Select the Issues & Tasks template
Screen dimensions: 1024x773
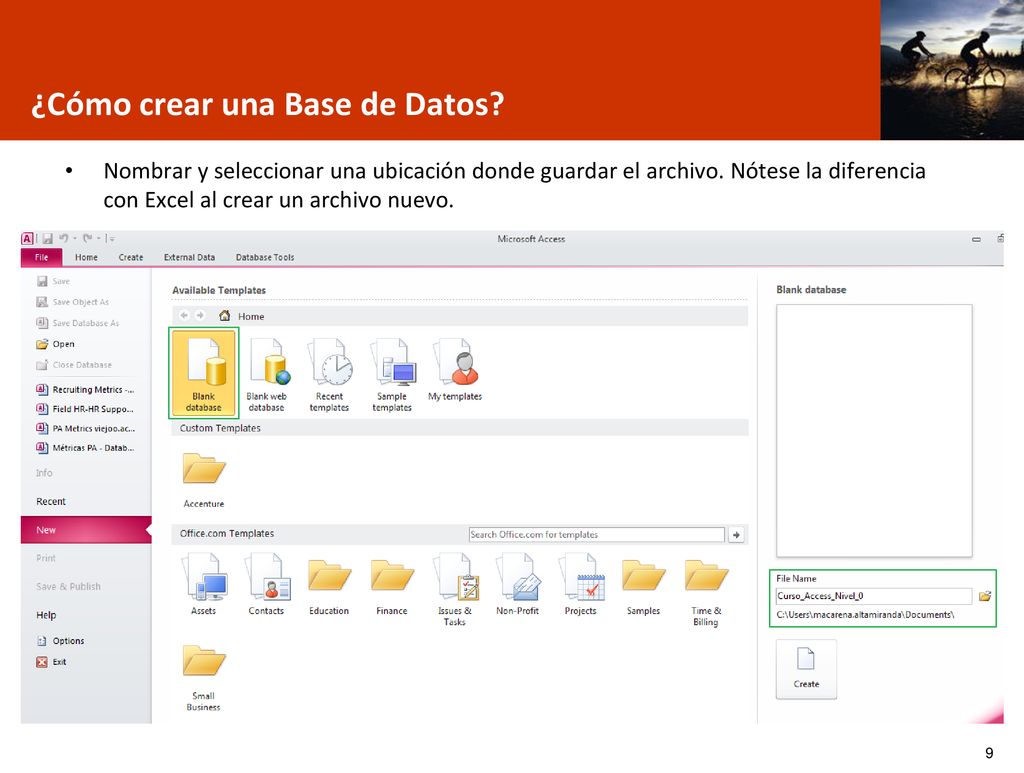click(x=455, y=590)
